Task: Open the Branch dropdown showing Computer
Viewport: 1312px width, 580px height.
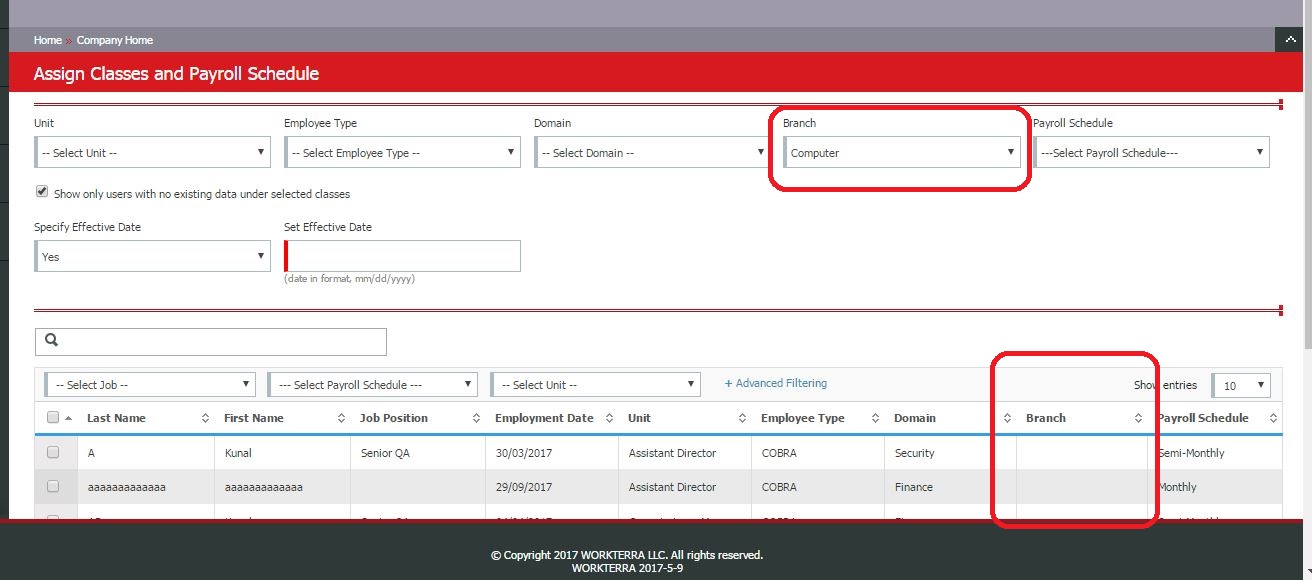Action: tap(901, 153)
